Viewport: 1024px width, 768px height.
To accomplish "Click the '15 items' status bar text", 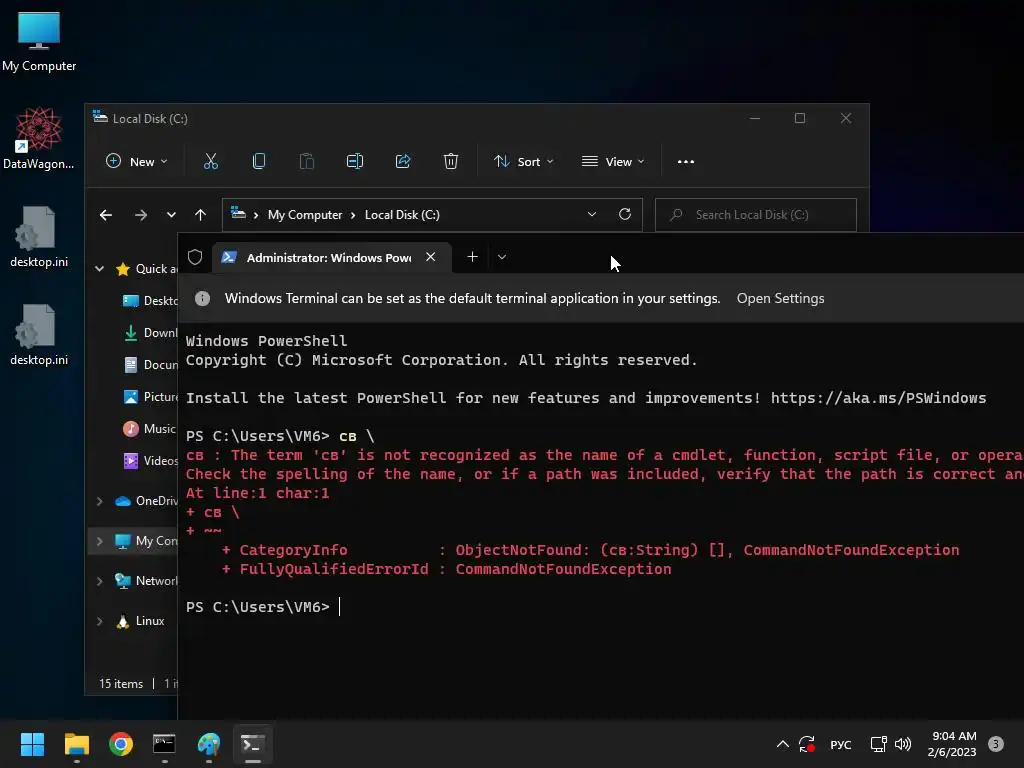I will pyautogui.click(x=121, y=684).
